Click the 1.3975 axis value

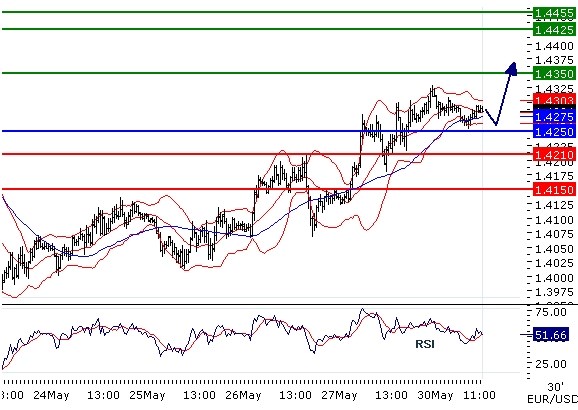(x=554, y=292)
